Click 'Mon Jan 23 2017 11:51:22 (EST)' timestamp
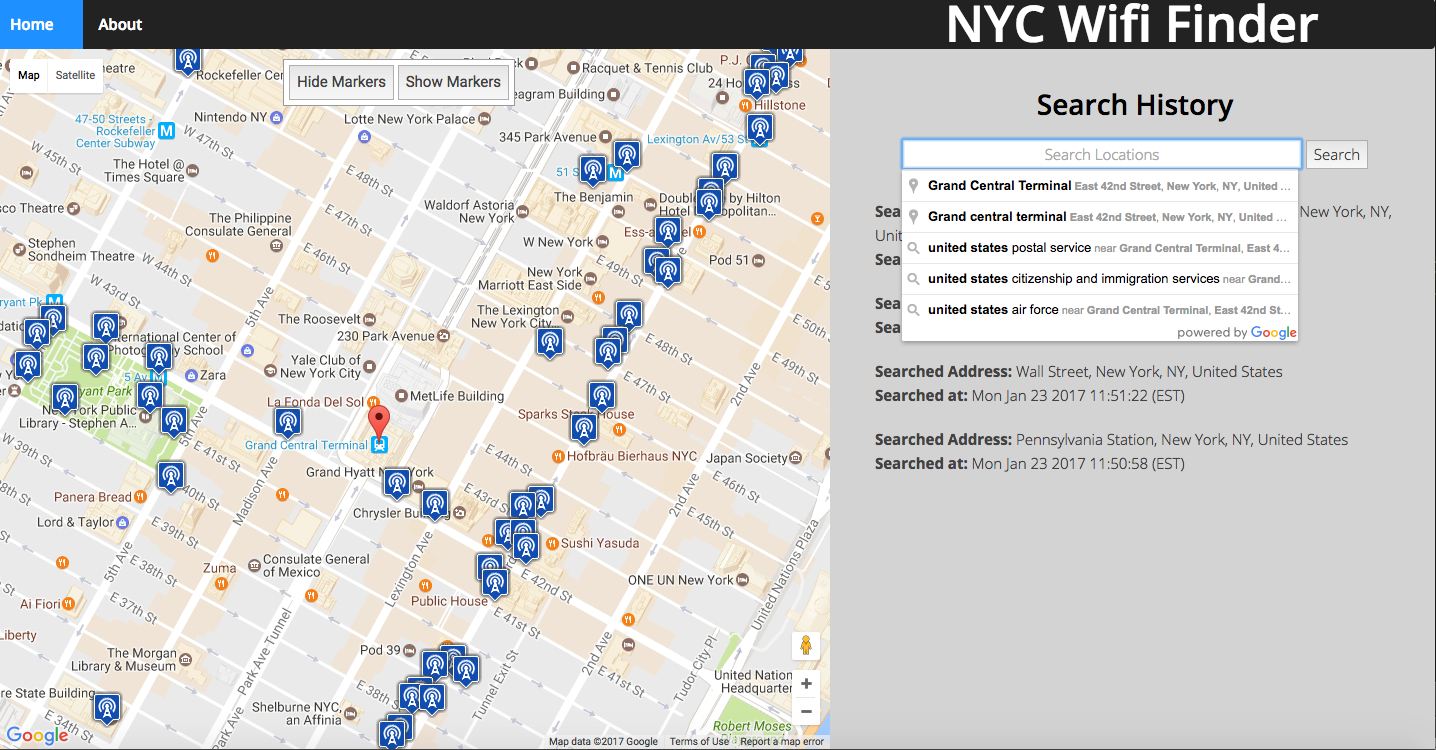The height and width of the screenshot is (750, 1436). [x=1078, y=396]
